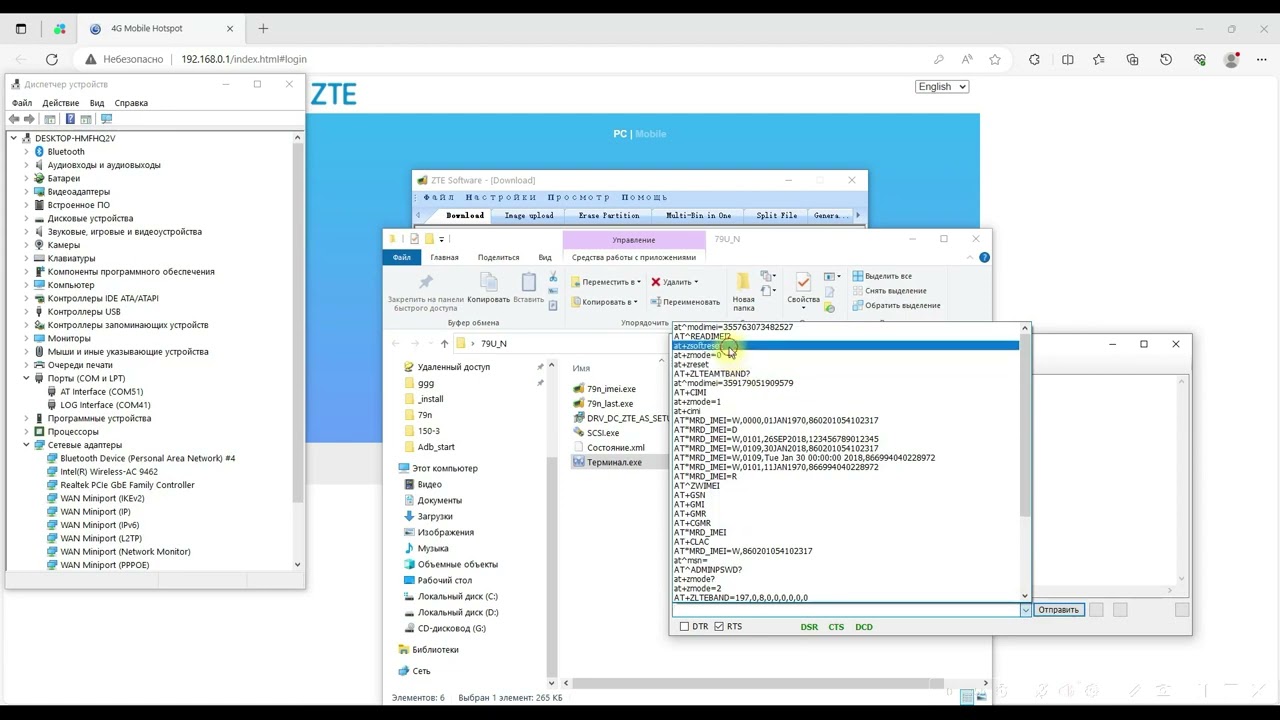Image resolution: width=1280 pixels, height=720 pixels.
Task: Expand Контроллеры USB node
Action: [x=27, y=312]
